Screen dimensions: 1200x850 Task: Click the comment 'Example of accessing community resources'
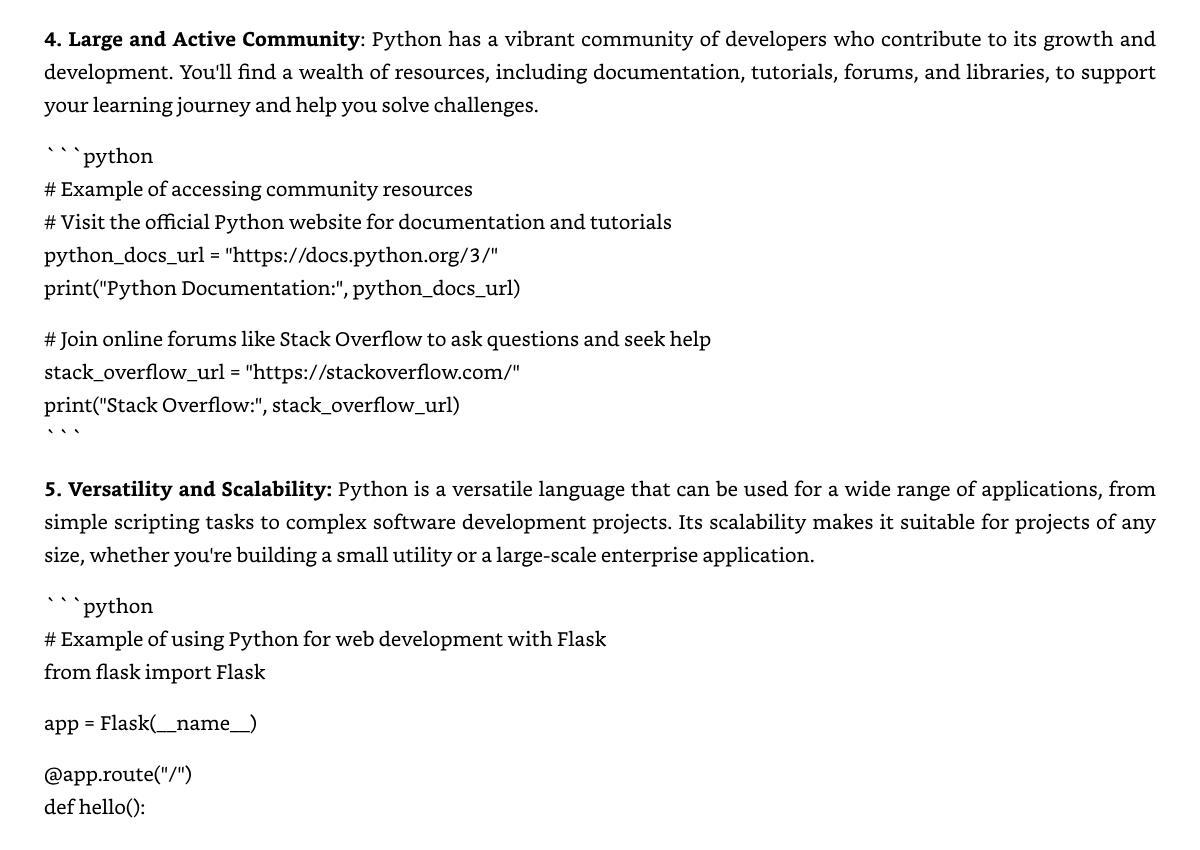click(258, 189)
